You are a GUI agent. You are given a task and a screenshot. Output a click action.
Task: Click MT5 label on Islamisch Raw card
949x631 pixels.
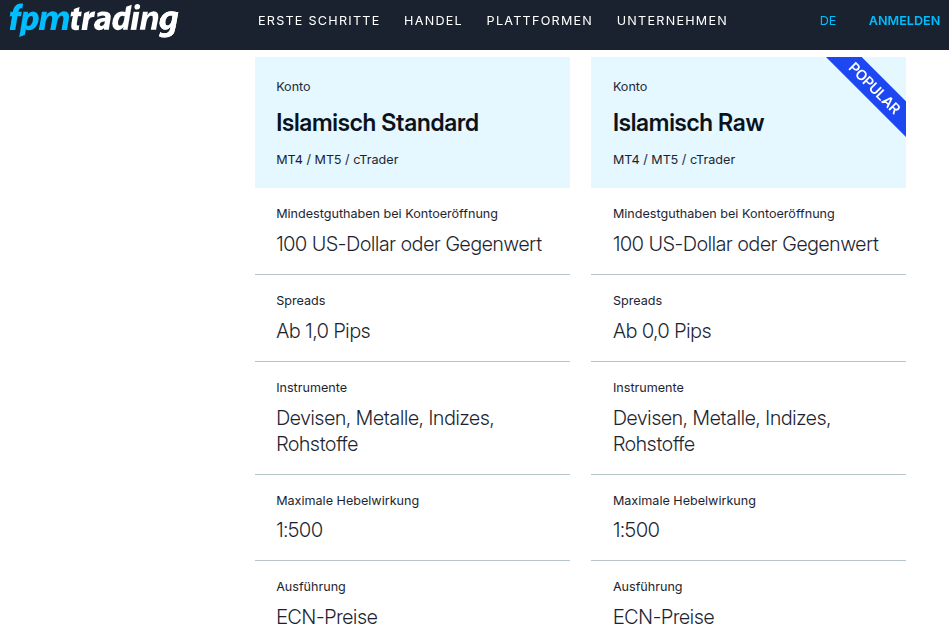[x=666, y=158]
